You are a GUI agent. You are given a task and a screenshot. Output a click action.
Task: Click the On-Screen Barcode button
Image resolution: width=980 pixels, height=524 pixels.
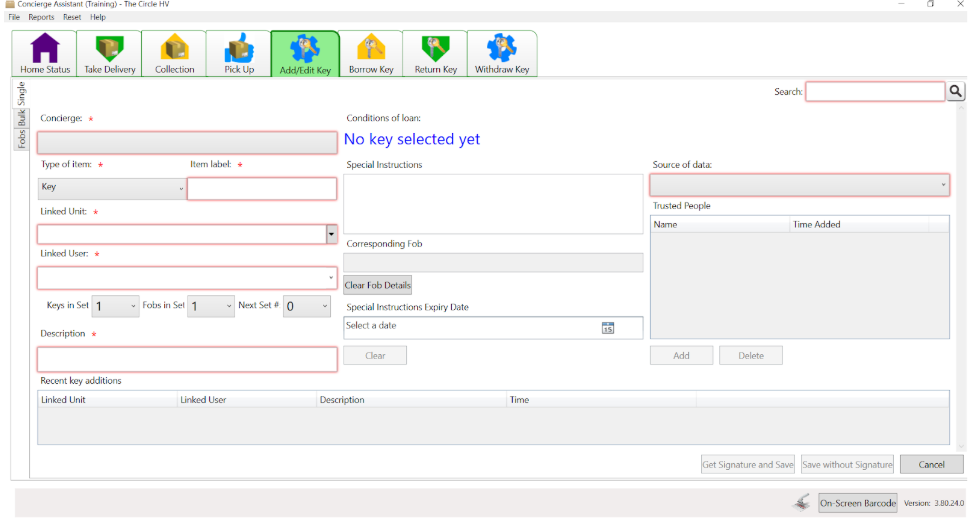[x=857, y=503]
